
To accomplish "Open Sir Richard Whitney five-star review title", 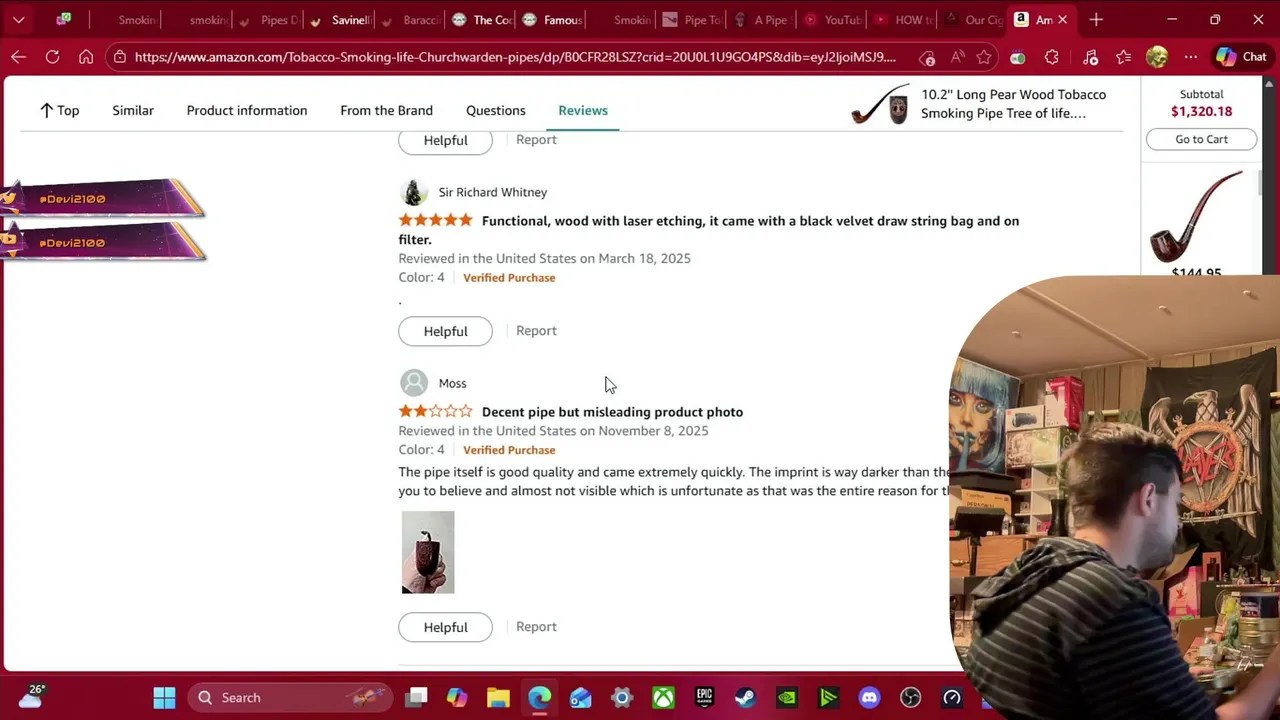I will point(709,230).
